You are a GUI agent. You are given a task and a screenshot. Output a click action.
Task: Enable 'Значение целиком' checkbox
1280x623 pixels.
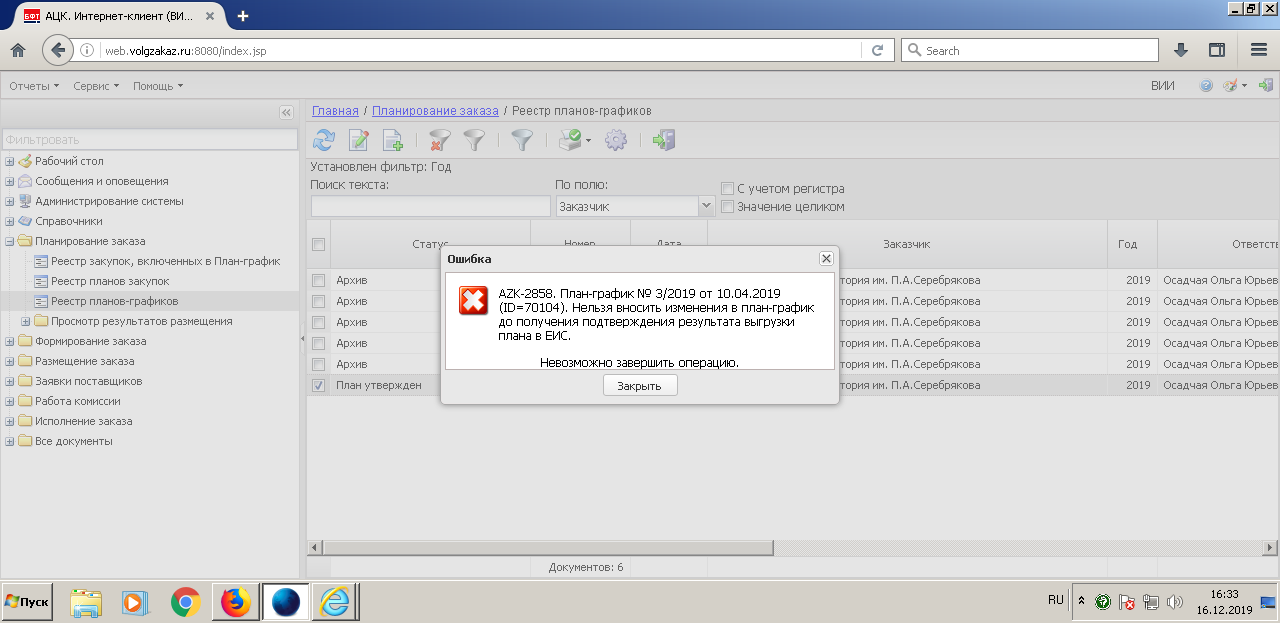(x=728, y=207)
